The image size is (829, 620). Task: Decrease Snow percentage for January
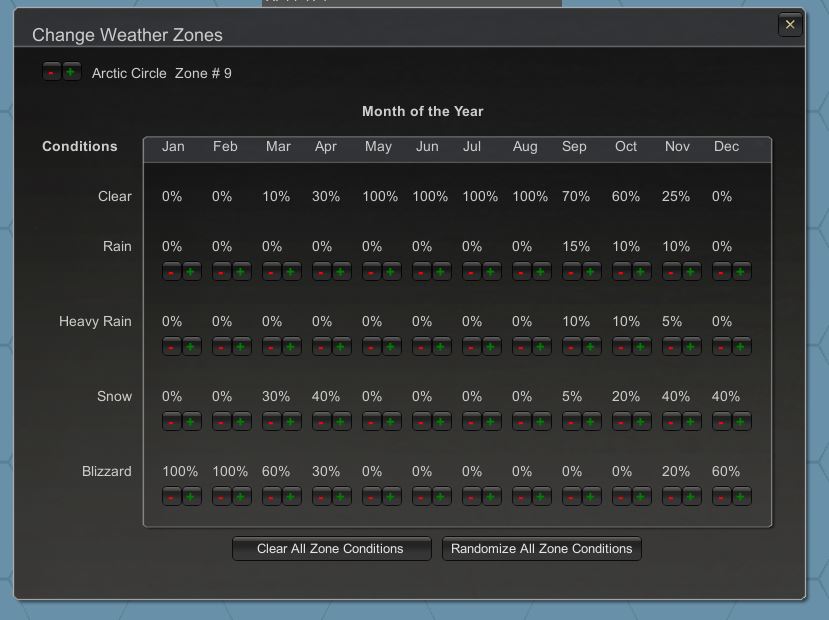[x=171, y=422]
